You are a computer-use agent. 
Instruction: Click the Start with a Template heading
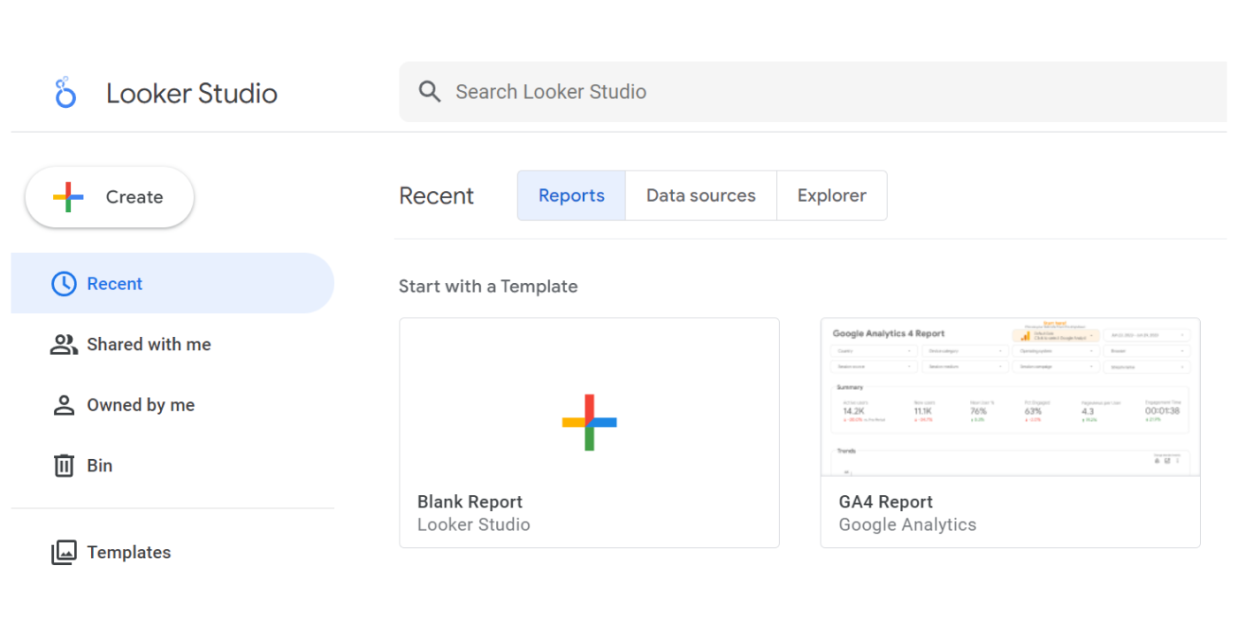click(488, 287)
